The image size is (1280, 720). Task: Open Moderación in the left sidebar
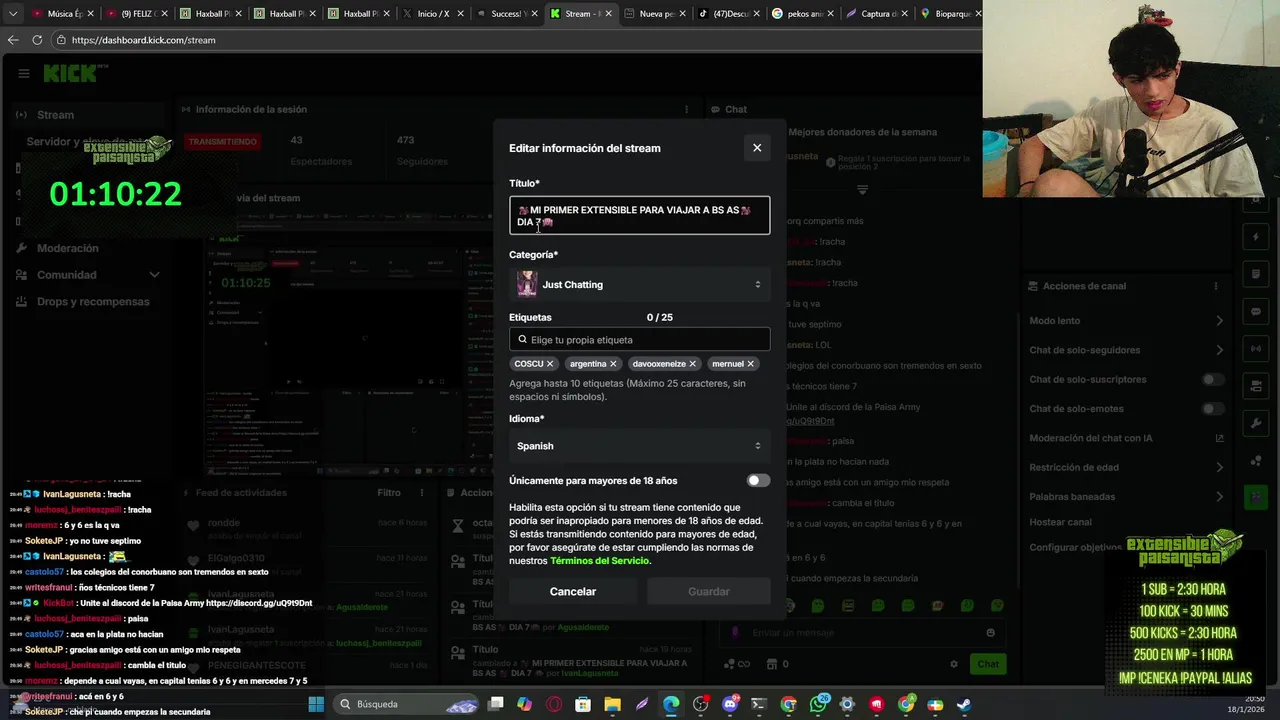(x=68, y=248)
